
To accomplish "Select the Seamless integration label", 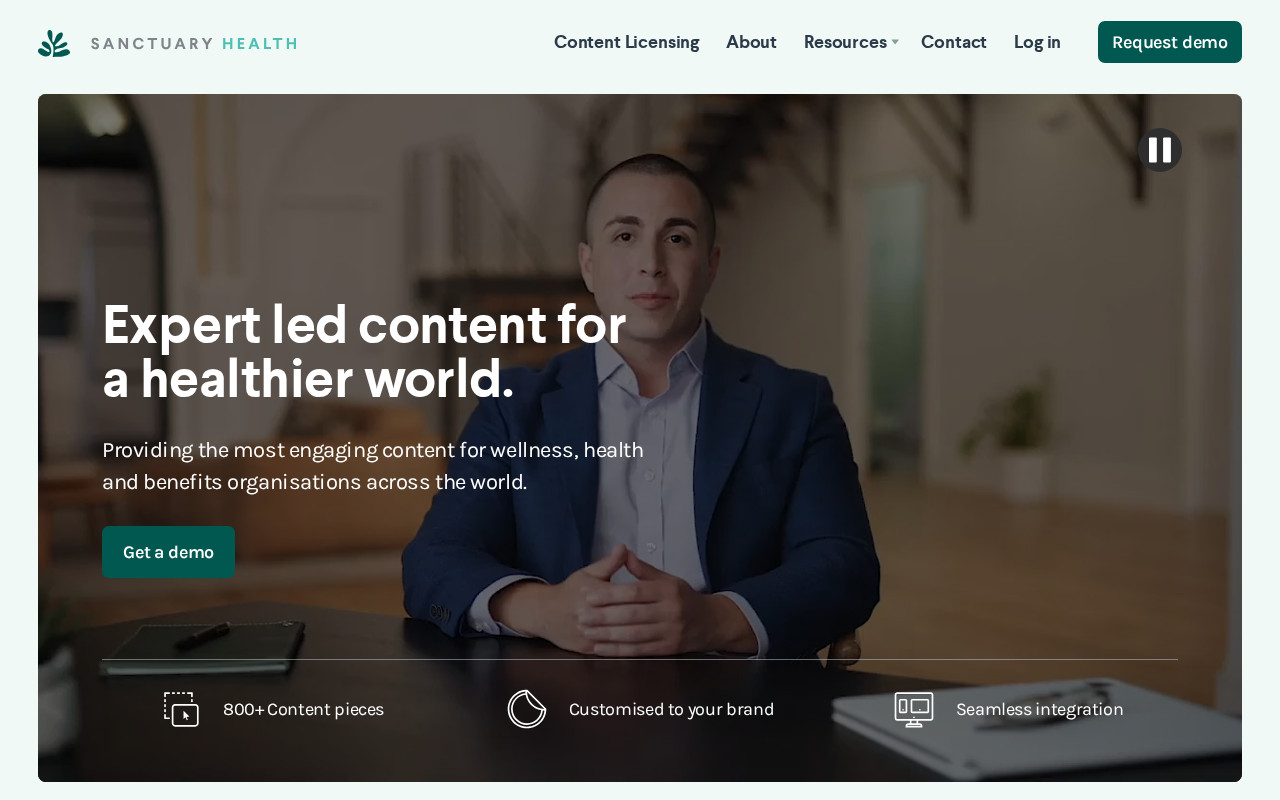I will [1040, 709].
